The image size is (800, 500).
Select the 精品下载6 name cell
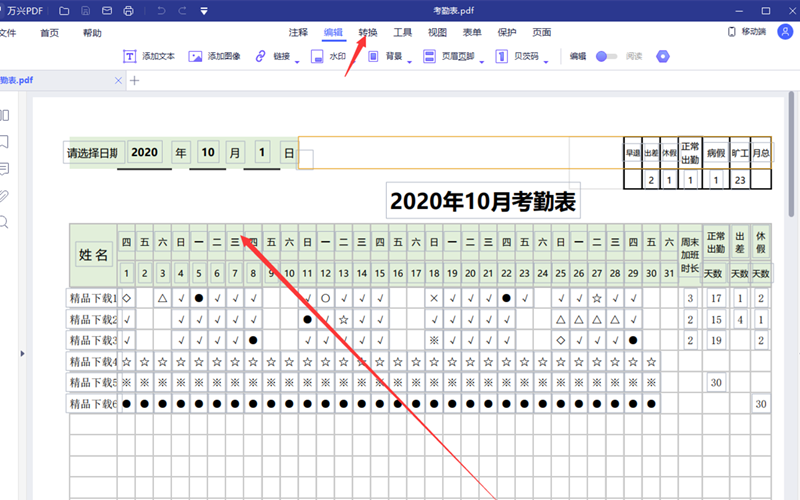(92, 404)
